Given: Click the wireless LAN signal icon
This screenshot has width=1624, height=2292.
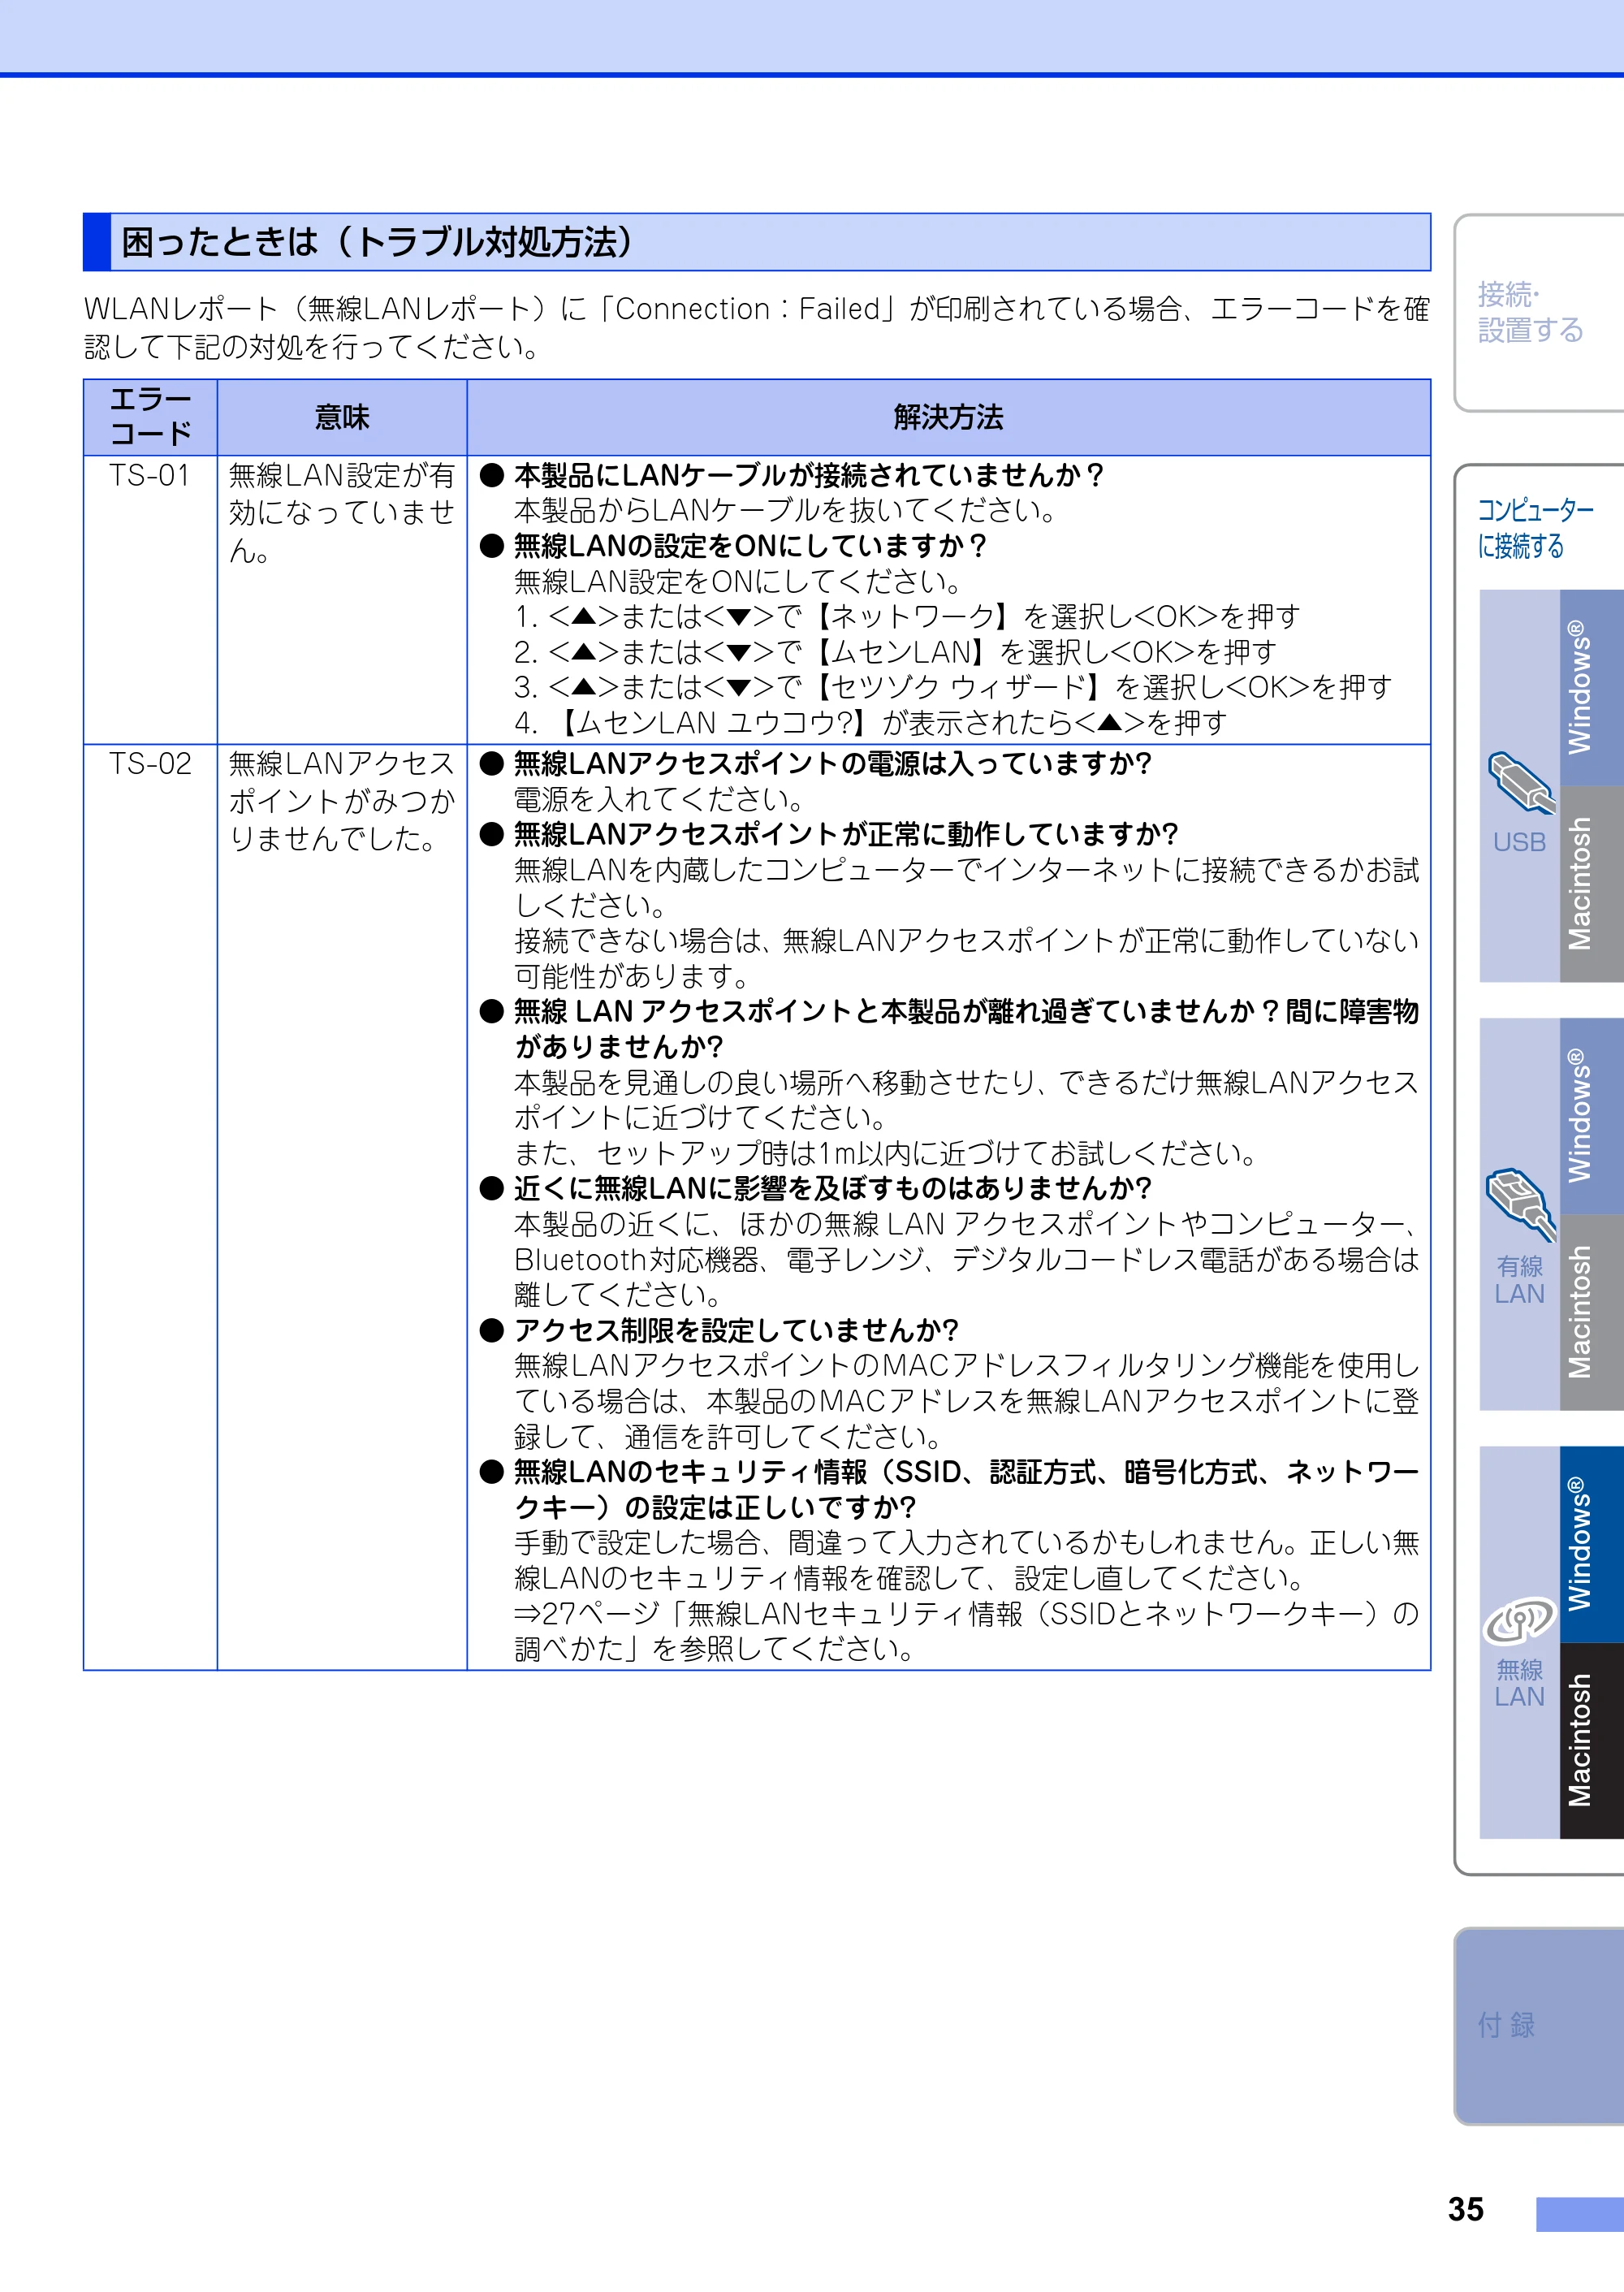Looking at the screenshot, I should [x=1520, y=1621].
